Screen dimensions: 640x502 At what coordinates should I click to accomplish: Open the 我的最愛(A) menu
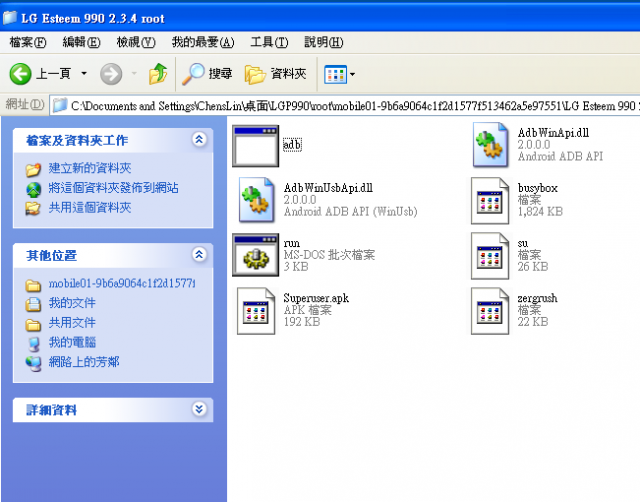coord(203,42)
